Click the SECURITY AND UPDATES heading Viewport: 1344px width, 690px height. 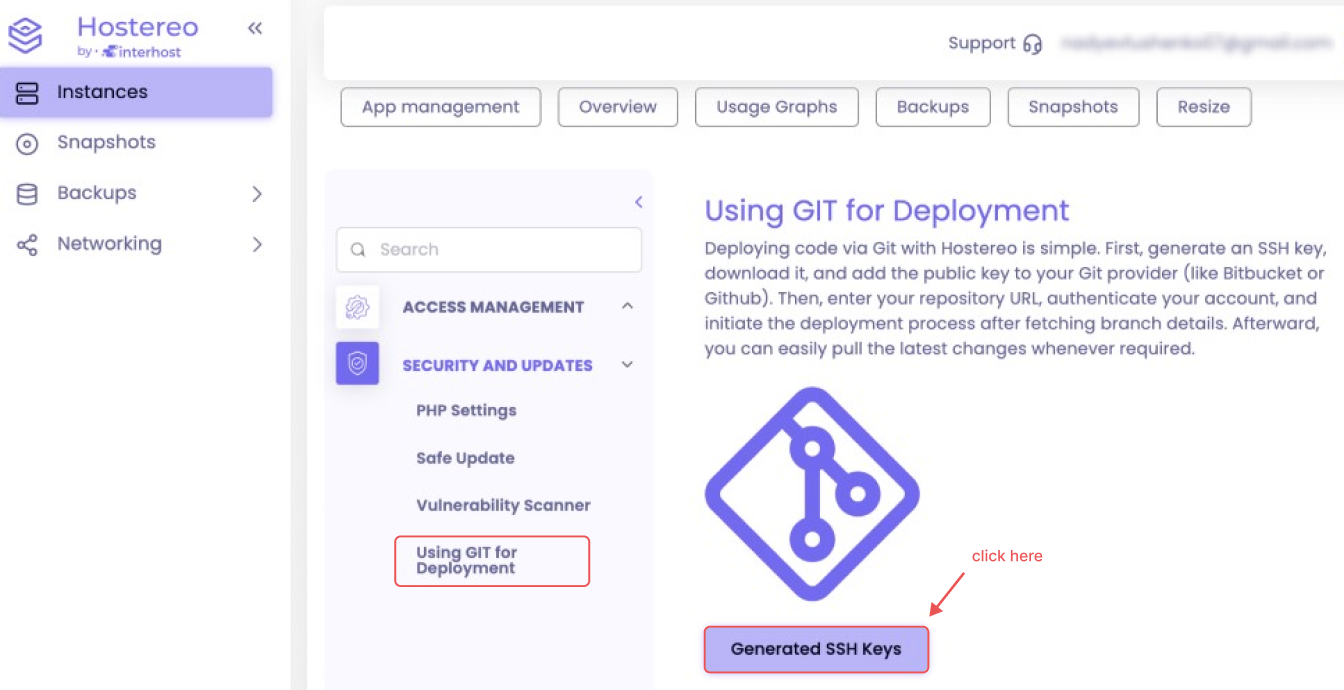[497, 366]
